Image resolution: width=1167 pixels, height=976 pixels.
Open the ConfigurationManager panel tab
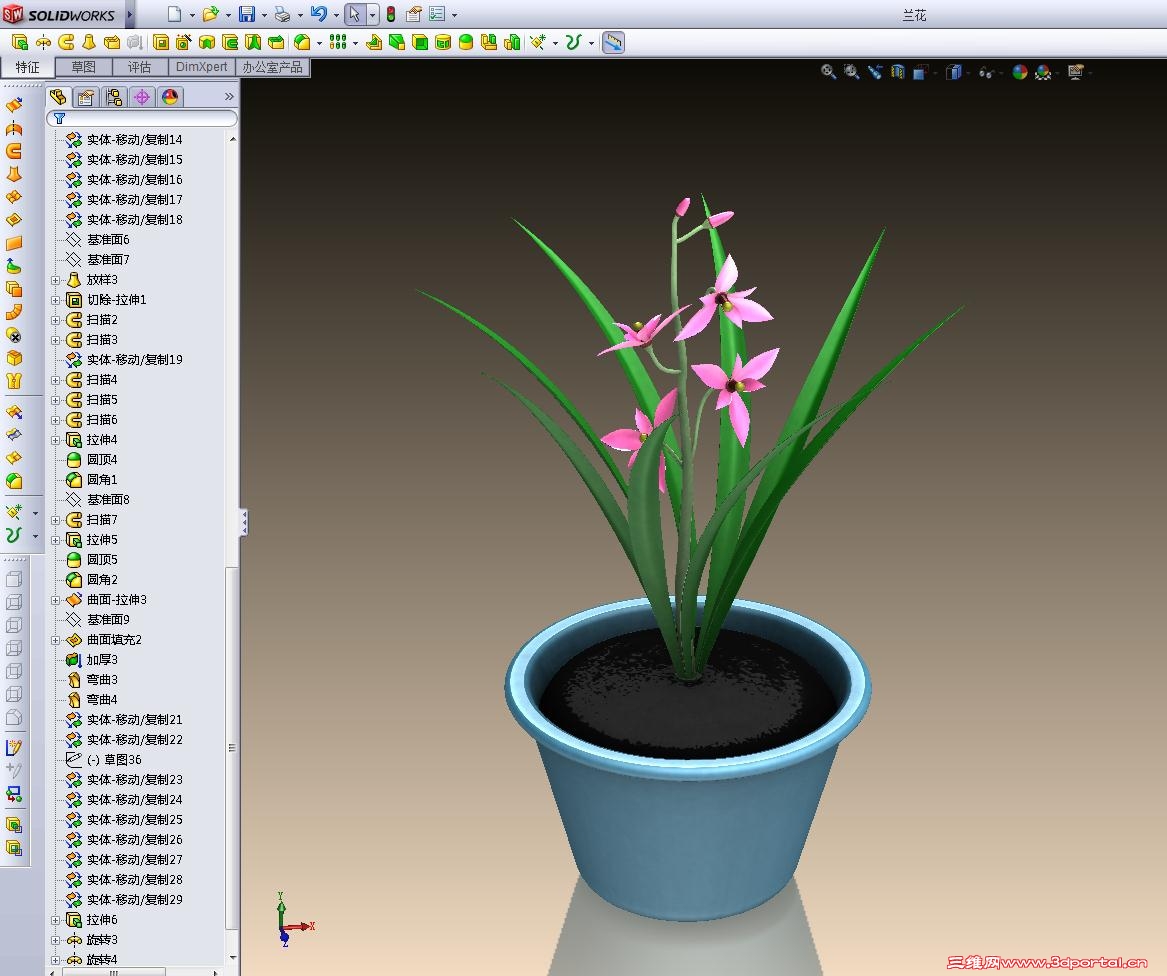click(114, 97)
